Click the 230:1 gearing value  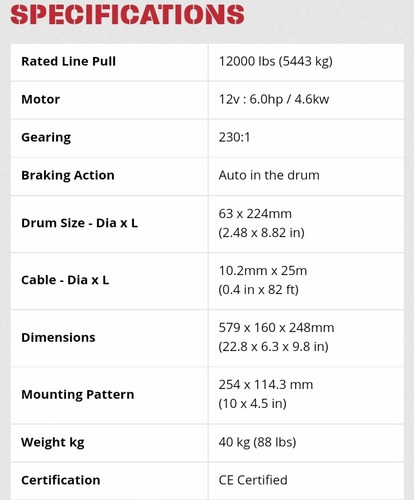(234, 137)
